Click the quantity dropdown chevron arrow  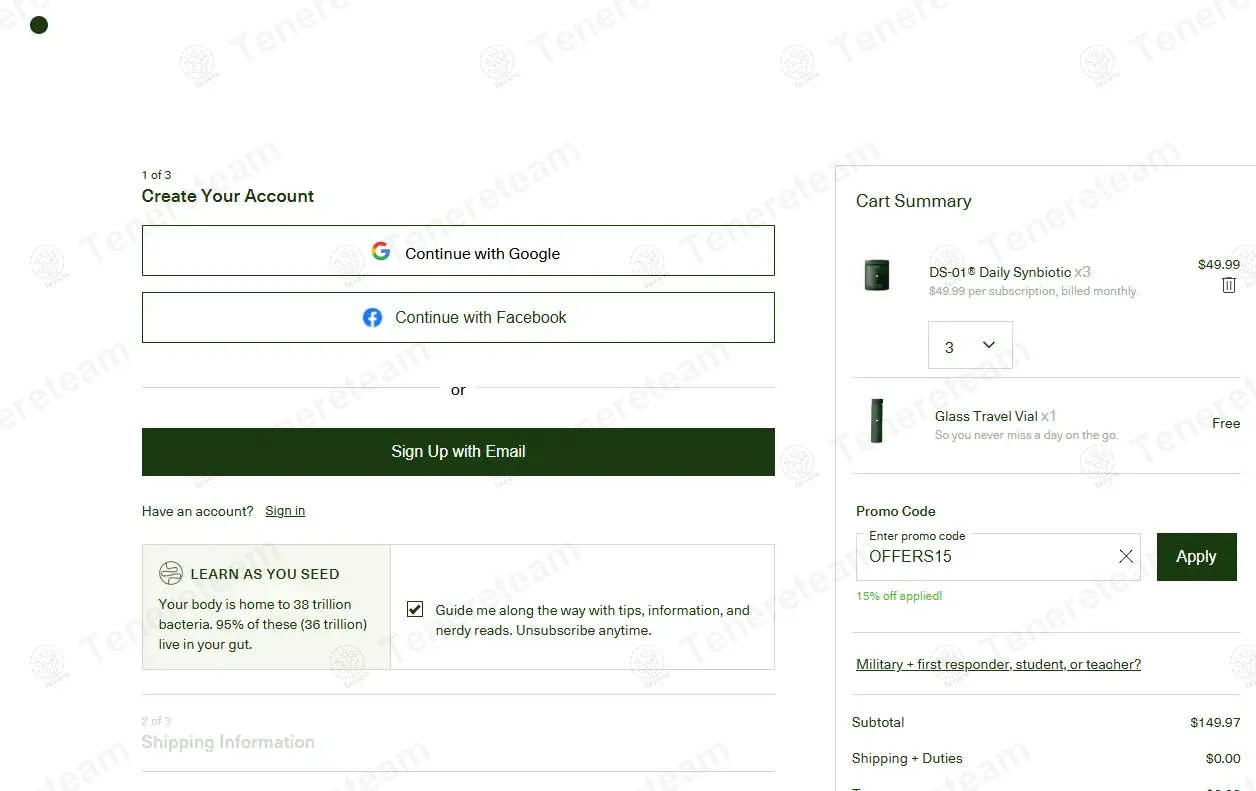[989, 345]
